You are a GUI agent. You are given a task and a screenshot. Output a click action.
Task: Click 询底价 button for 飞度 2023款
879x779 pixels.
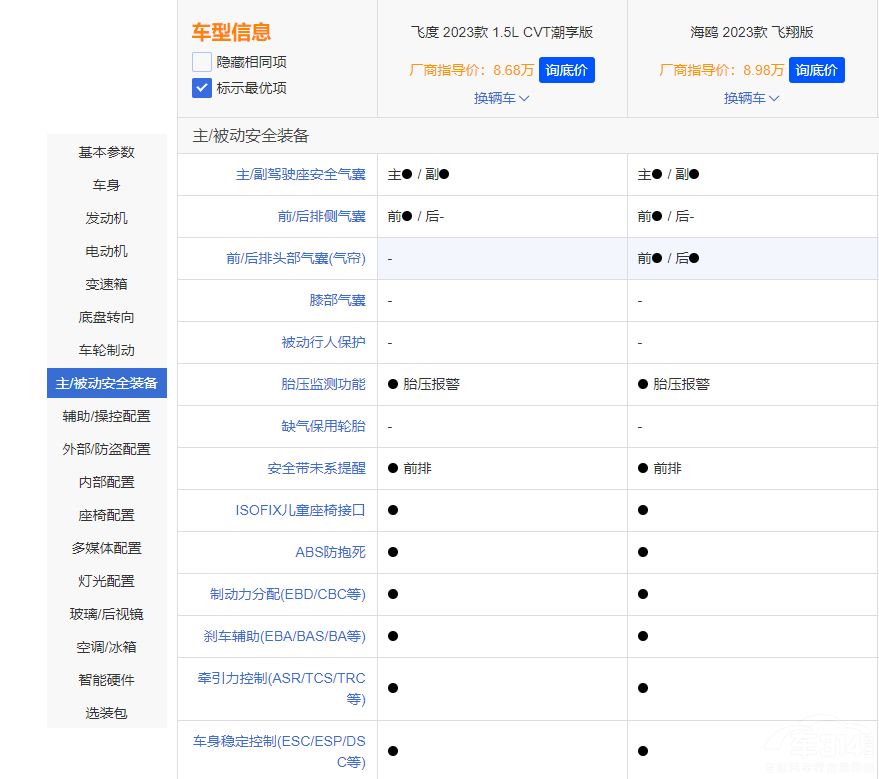(567, 70)
